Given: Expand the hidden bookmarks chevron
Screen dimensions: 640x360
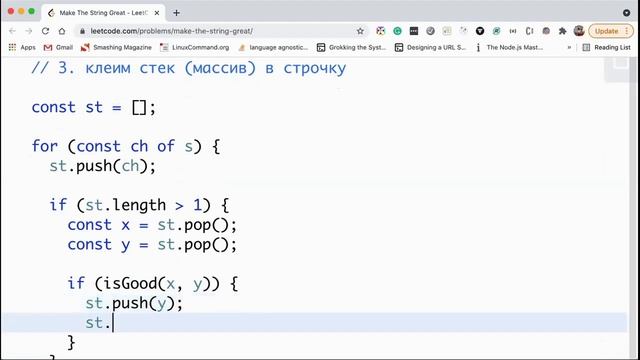Looking at the screenshot, I should tap(569, 47).
